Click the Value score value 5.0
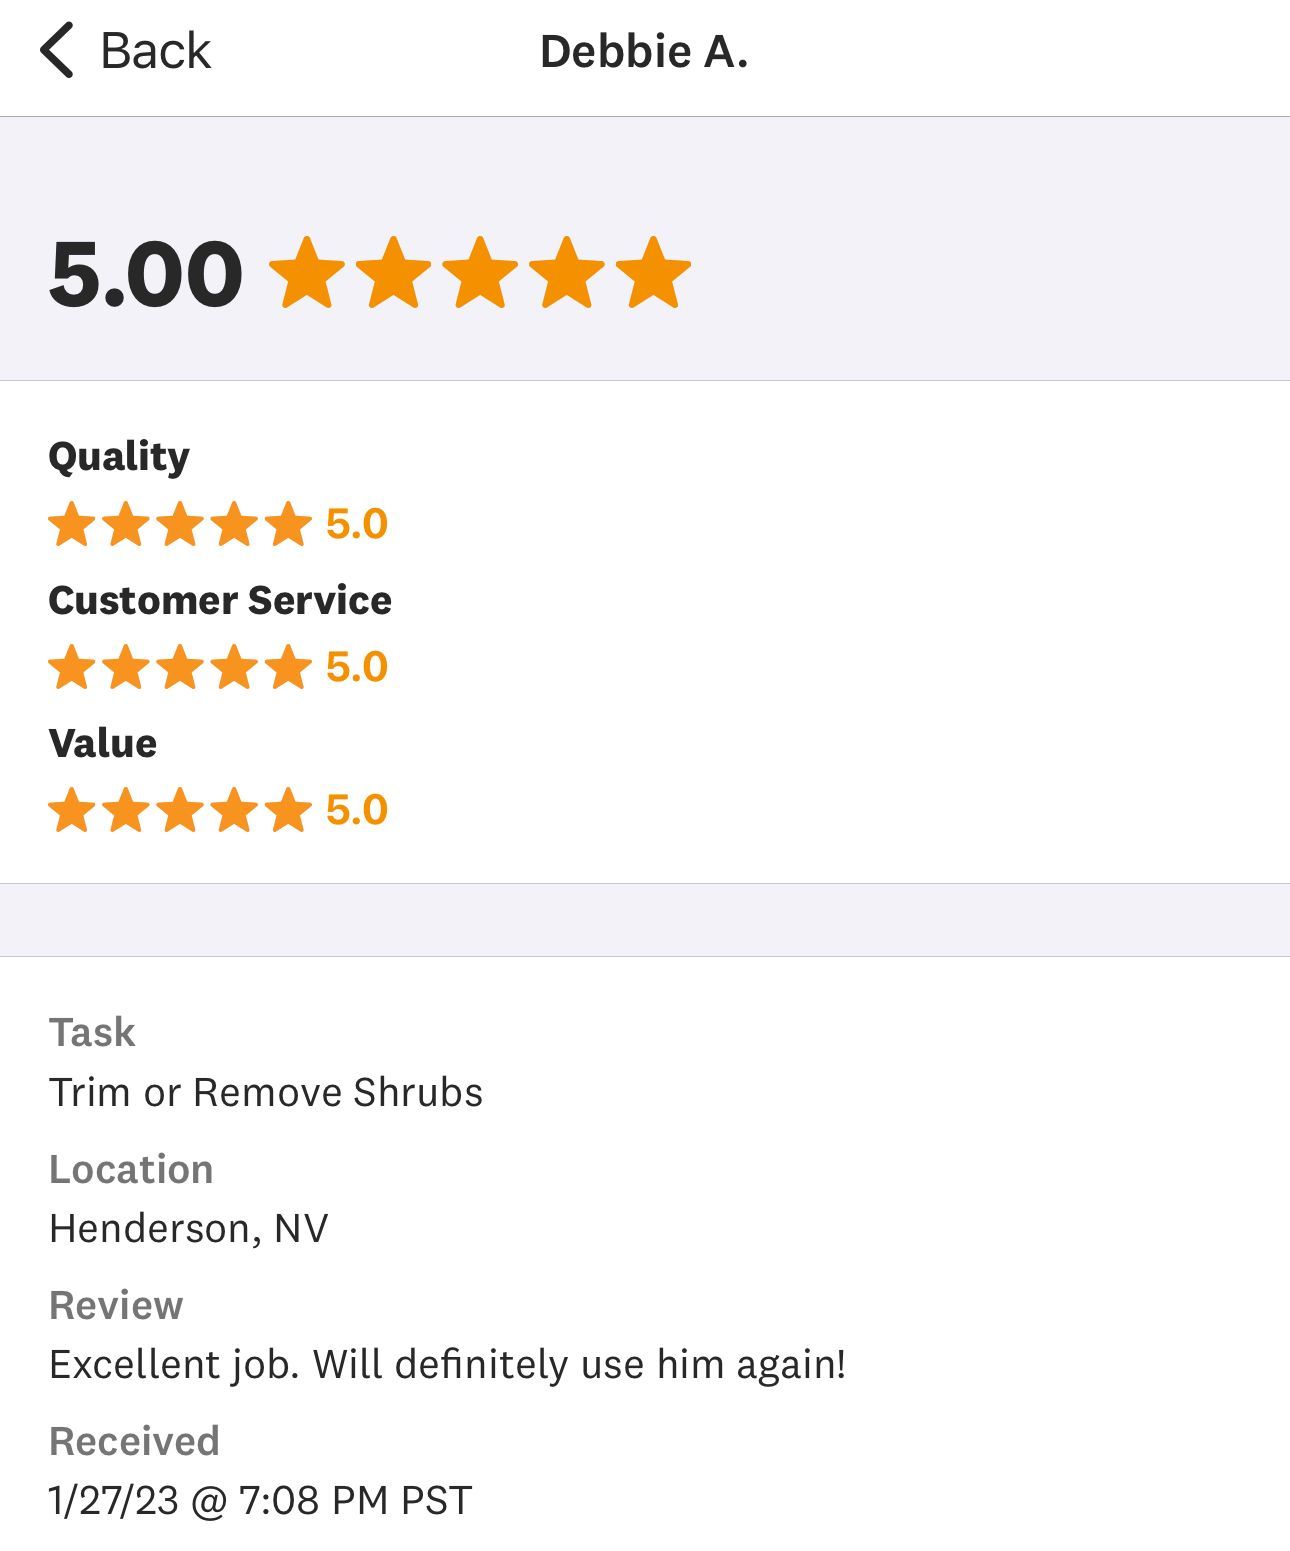The image size is (1290, 1551). (357, 810)
